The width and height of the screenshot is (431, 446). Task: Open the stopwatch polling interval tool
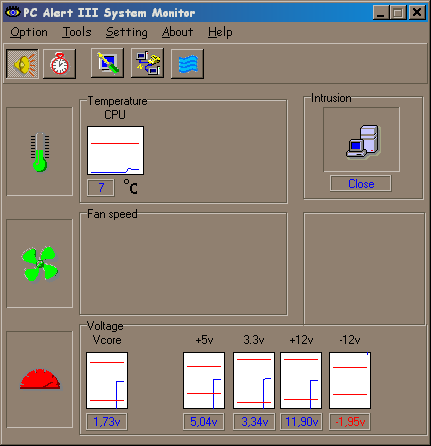coord(59,64)
